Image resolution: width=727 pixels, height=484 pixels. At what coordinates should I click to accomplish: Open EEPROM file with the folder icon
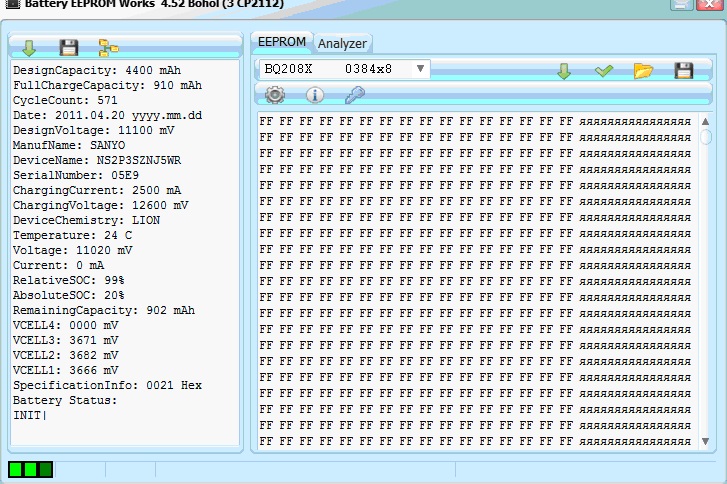coord(643,70)
